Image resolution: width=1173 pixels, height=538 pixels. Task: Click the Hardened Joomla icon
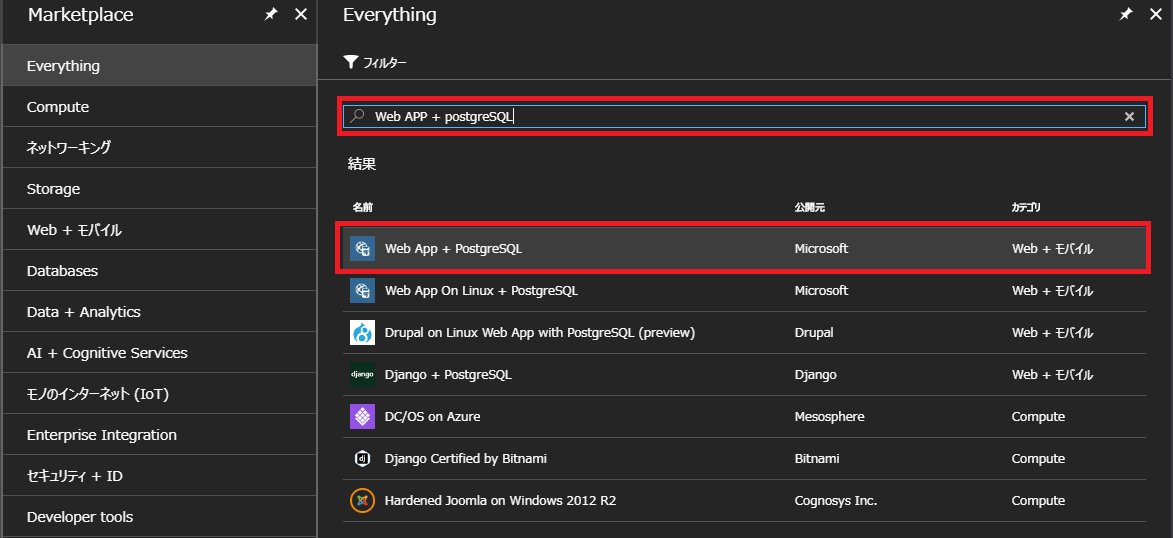362,500
